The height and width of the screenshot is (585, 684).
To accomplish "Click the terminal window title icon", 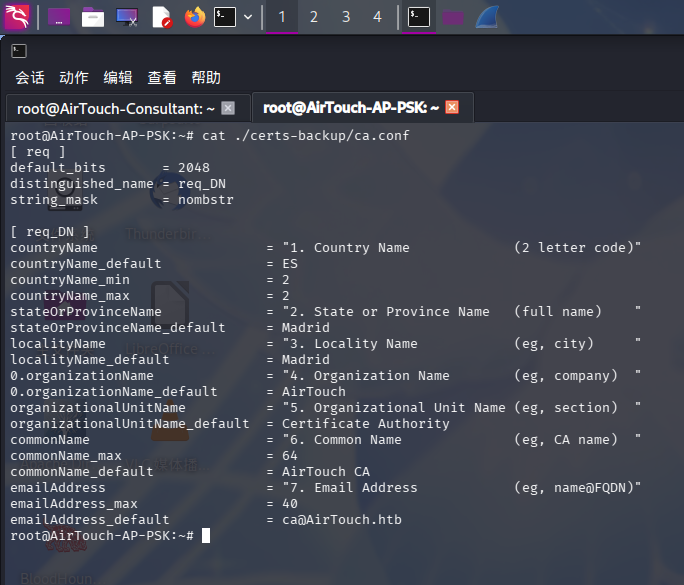I will pyautogui.click(x=19, y=51).
